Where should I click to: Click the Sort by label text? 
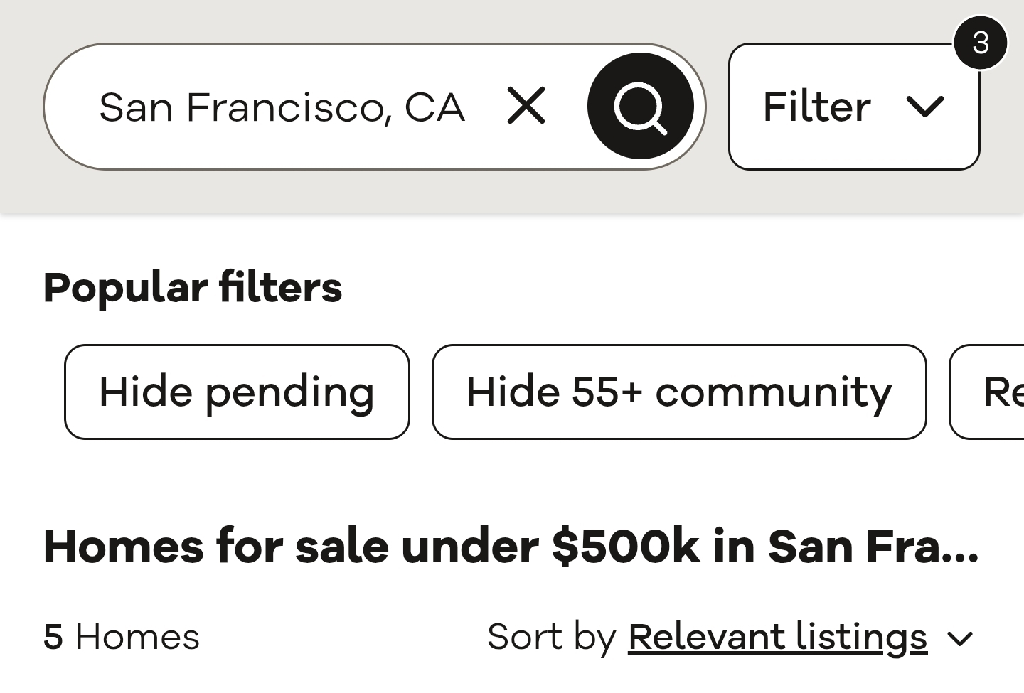click(x=552, y=637)
